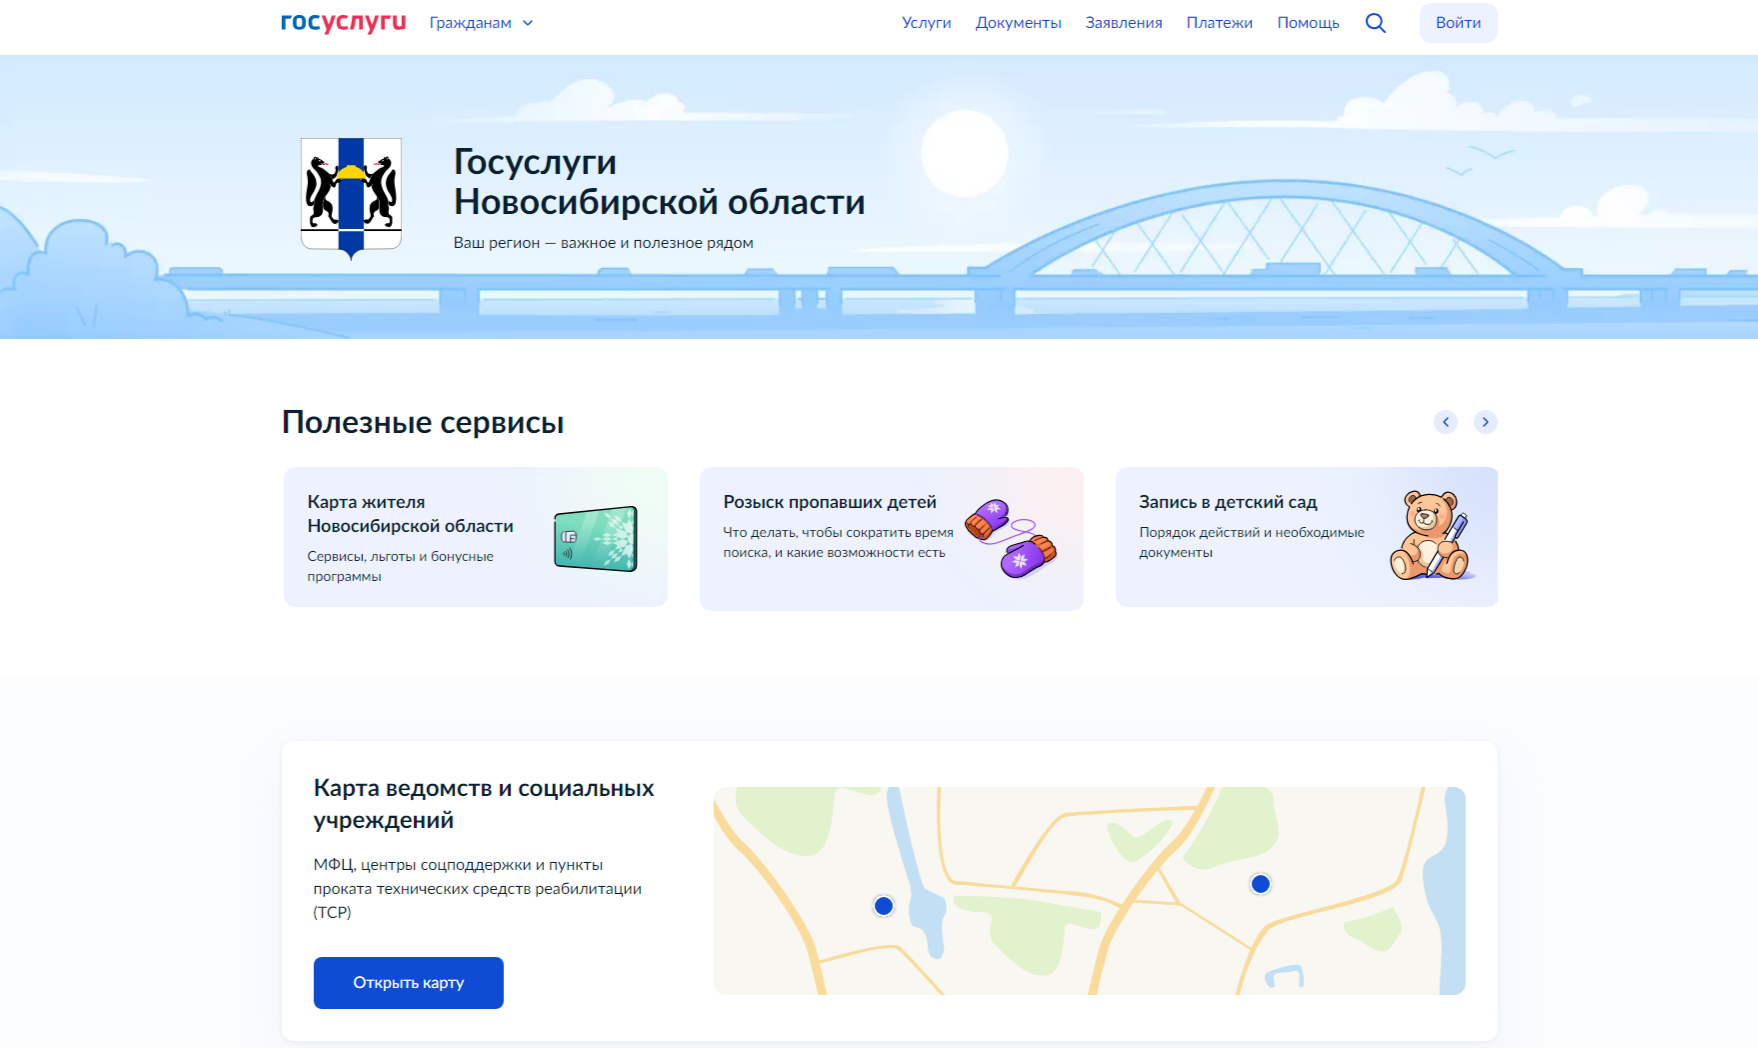The image size is (1758, 1048).
Task: Open Розыск пропавших детей card title
Action: (x=829, y=502)
